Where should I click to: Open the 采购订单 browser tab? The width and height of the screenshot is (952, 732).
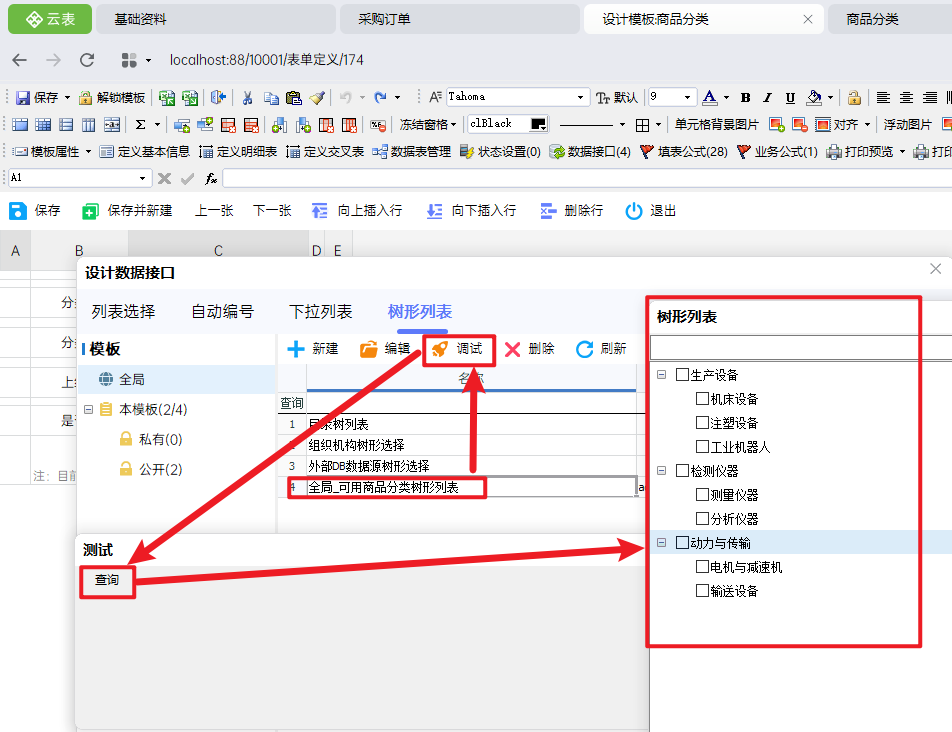460,19
